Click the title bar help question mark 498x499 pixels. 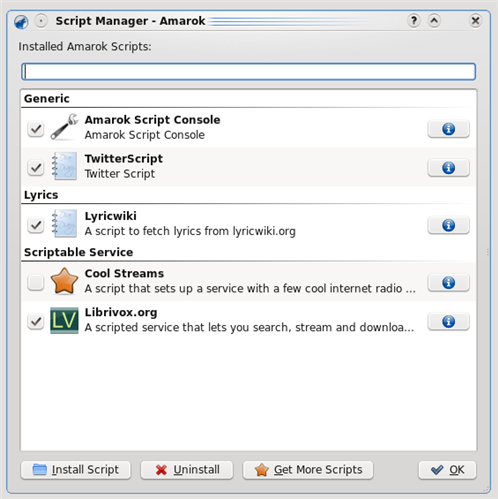414,21
